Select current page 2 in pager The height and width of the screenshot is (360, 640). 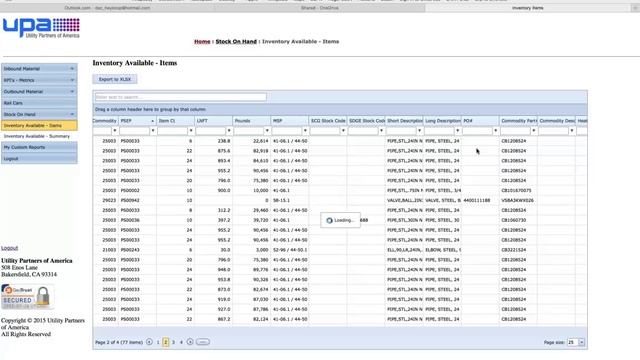tap(166, 342)
